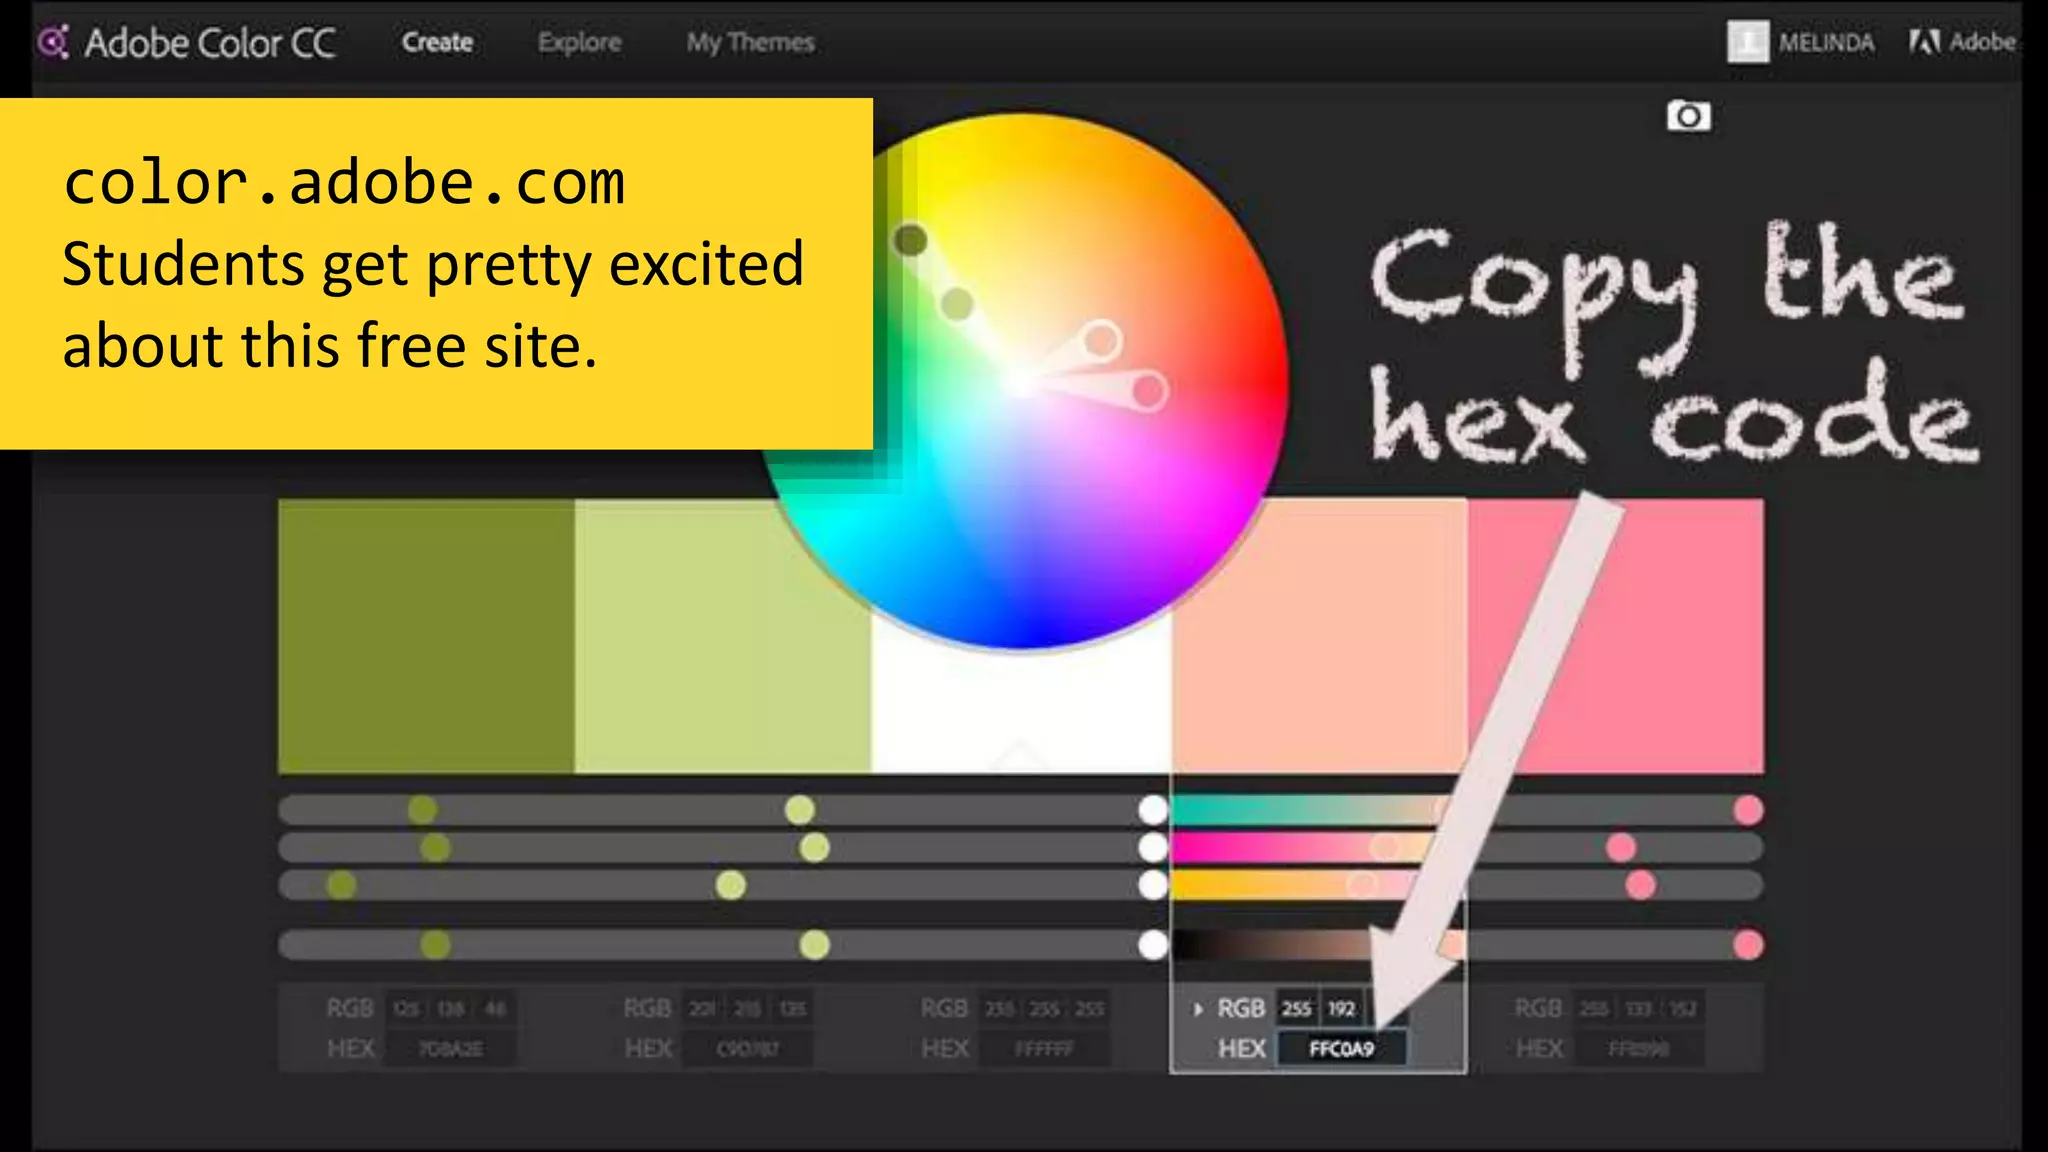Click the light green swatch green value 215 field
2048x1152 pixels.
(748, 1009)
